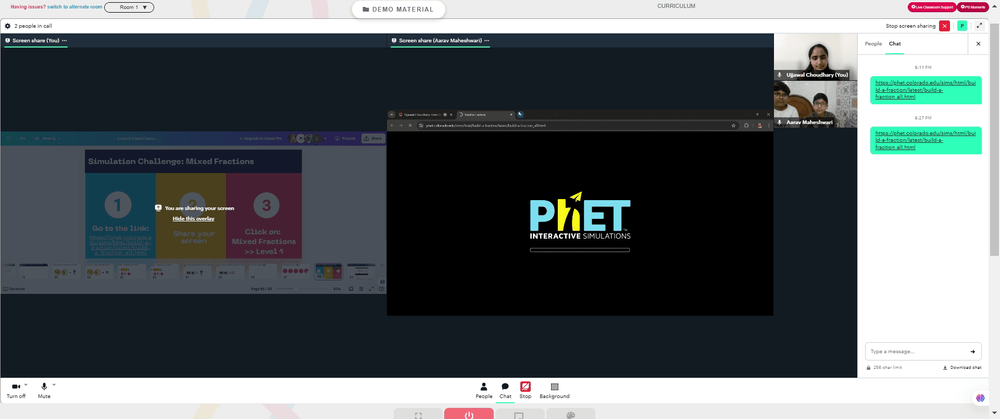Viewport: 1000px width, 419px height.
Task: Click Present button in shared Canva window
Action: click(x=346, y=138)
